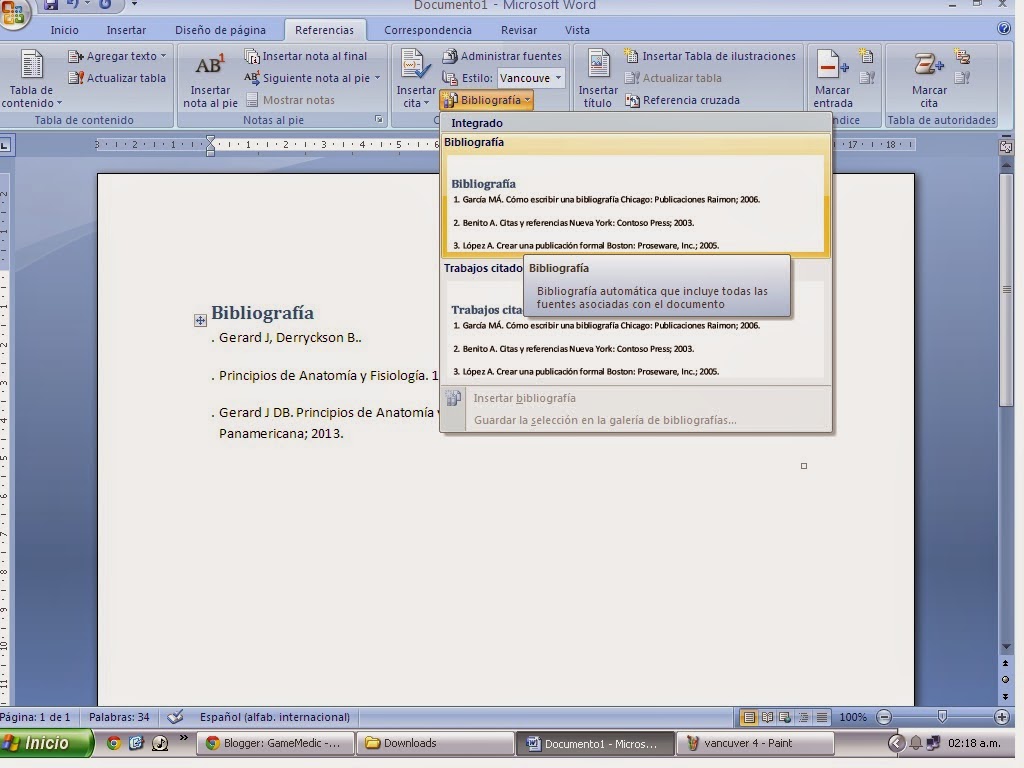Viewport: 1024px width, 768px height.
Task: Click Insertar título button
Action: (598, 79)
